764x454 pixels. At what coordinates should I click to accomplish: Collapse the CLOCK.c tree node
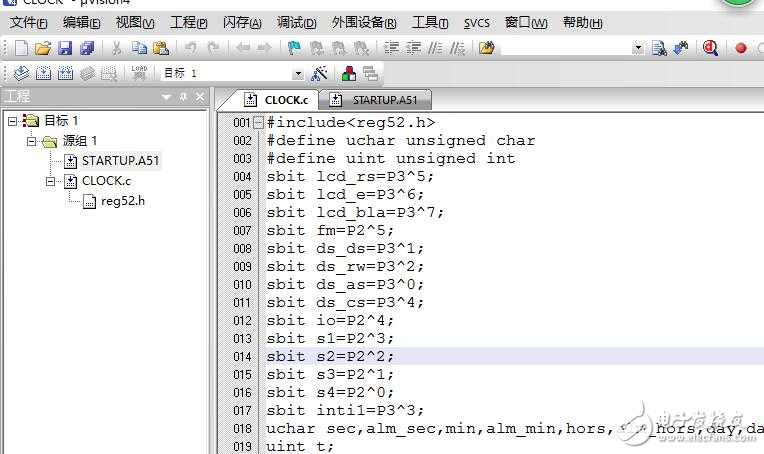[51, 181]
